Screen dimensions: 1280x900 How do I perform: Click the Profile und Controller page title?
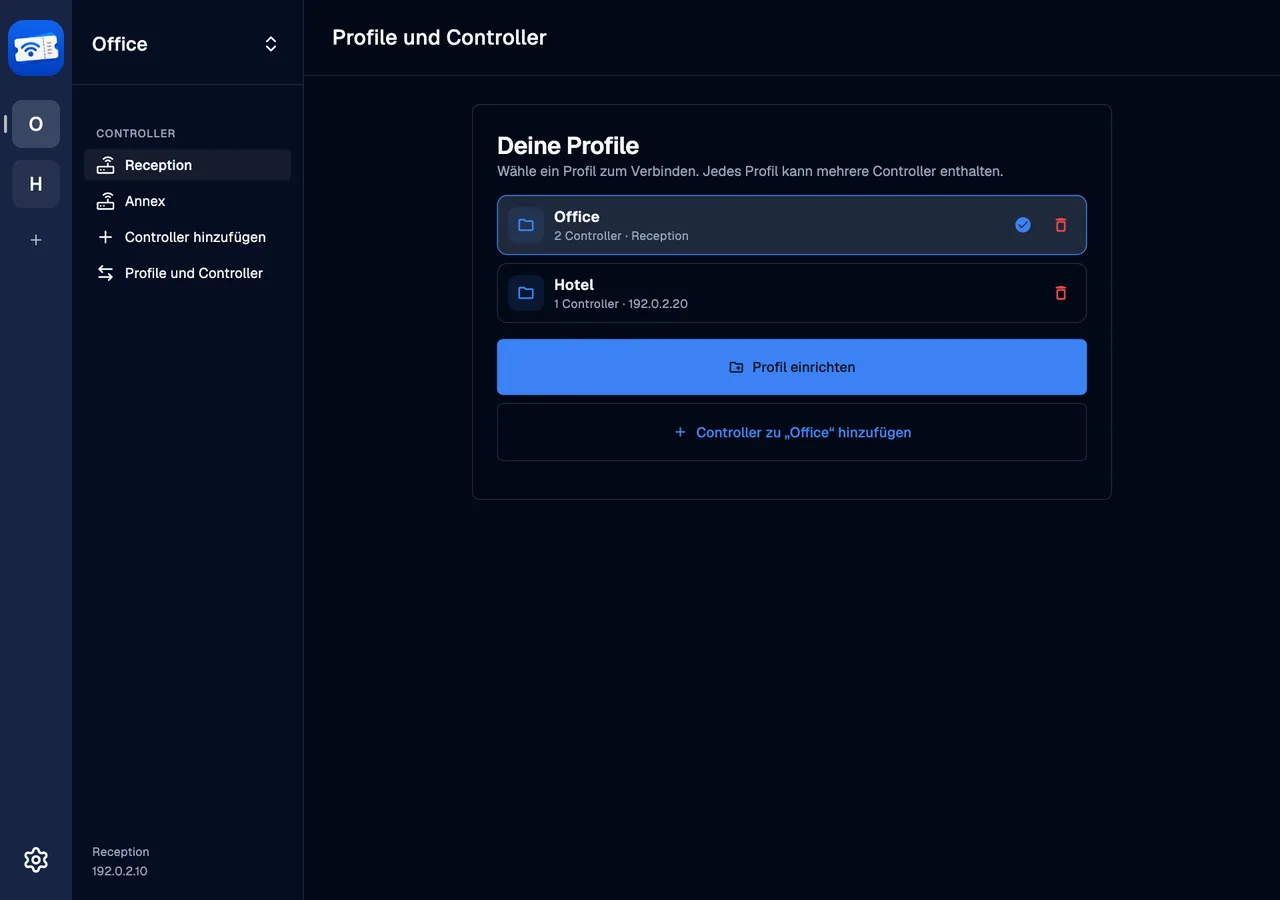(439, 38)
